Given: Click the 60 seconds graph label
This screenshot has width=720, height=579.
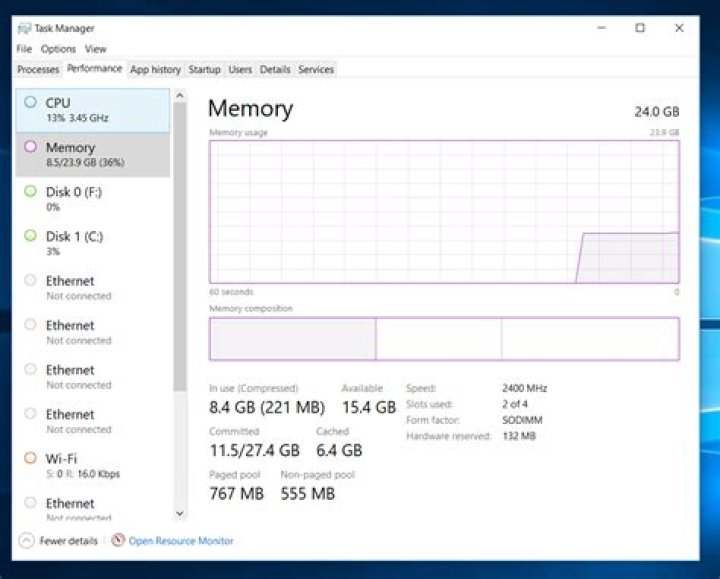Looking at the screenshot, I should tap(231, 292).
